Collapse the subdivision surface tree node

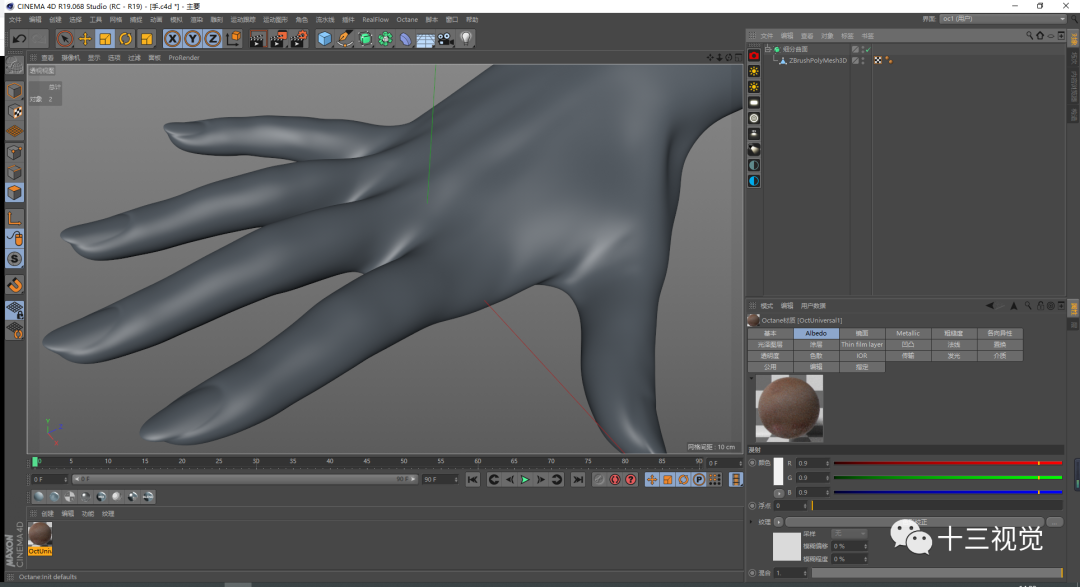coord(768,49)
